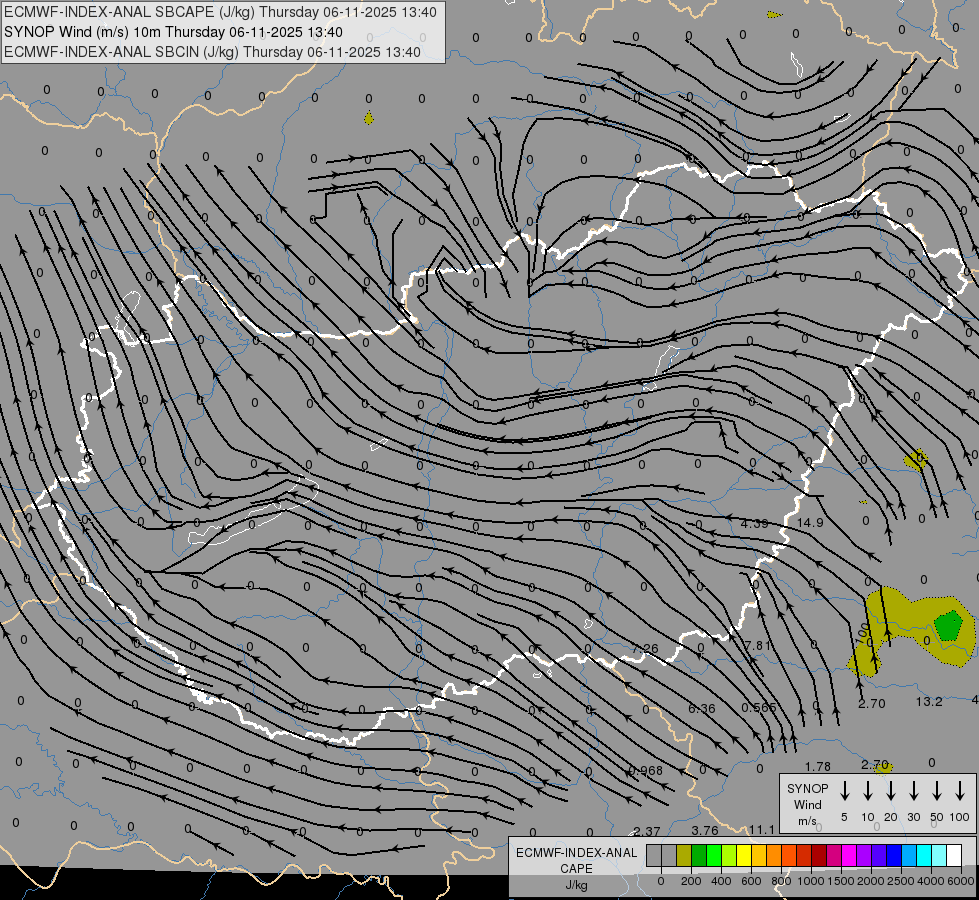Click the SBCIN title line in header
The width and height of the screenshot is (979, 900).
pyautogui.click(x=212, y=52)
